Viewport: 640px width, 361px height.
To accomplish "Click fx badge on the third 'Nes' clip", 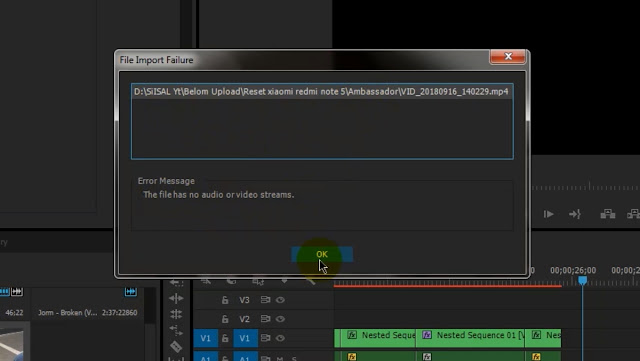I will pyautogui.click(x=536, y=335).
